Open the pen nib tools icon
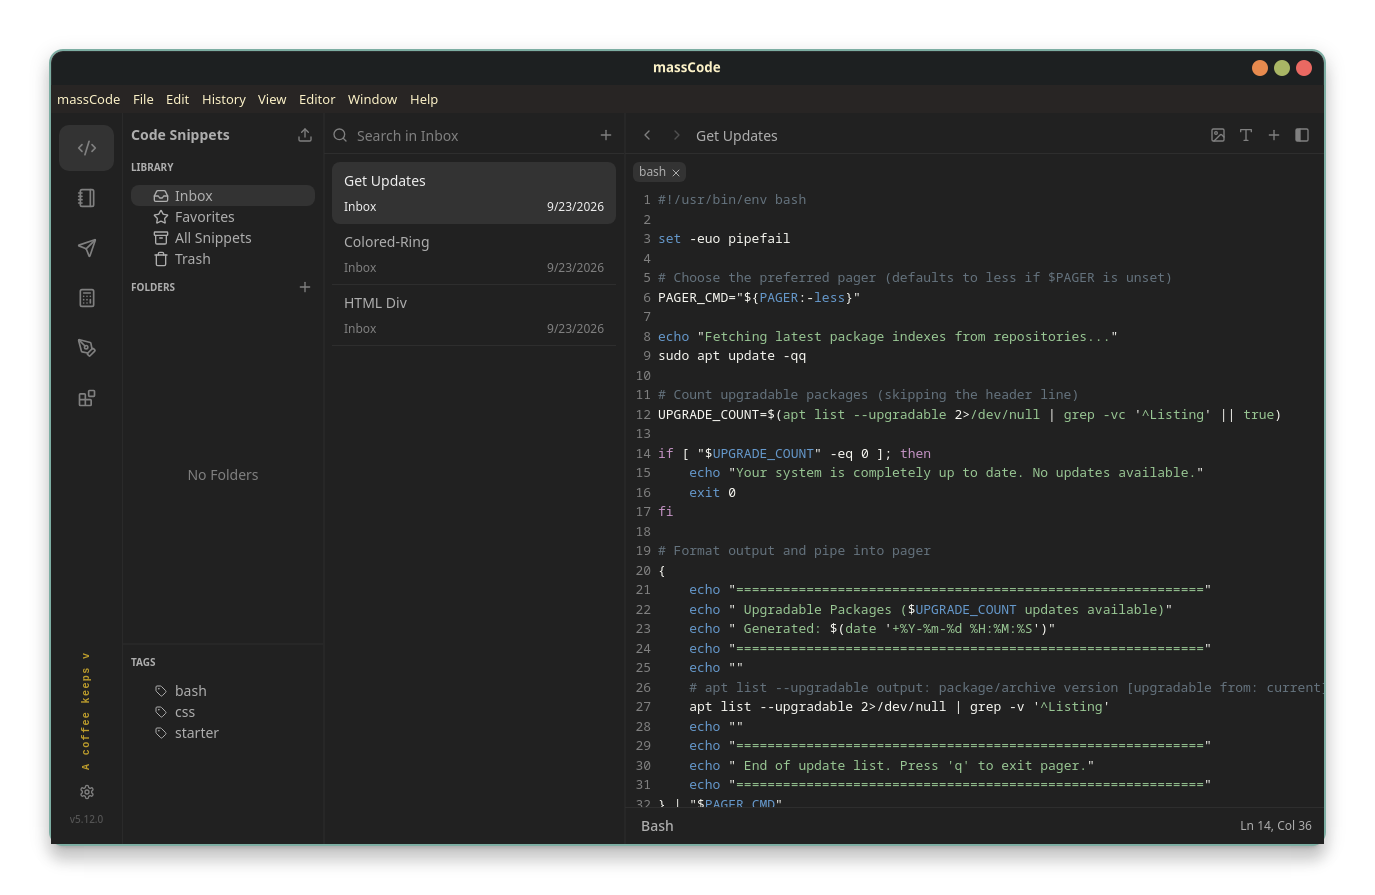This screenshot has width=1375, height=895. (87, 348)
